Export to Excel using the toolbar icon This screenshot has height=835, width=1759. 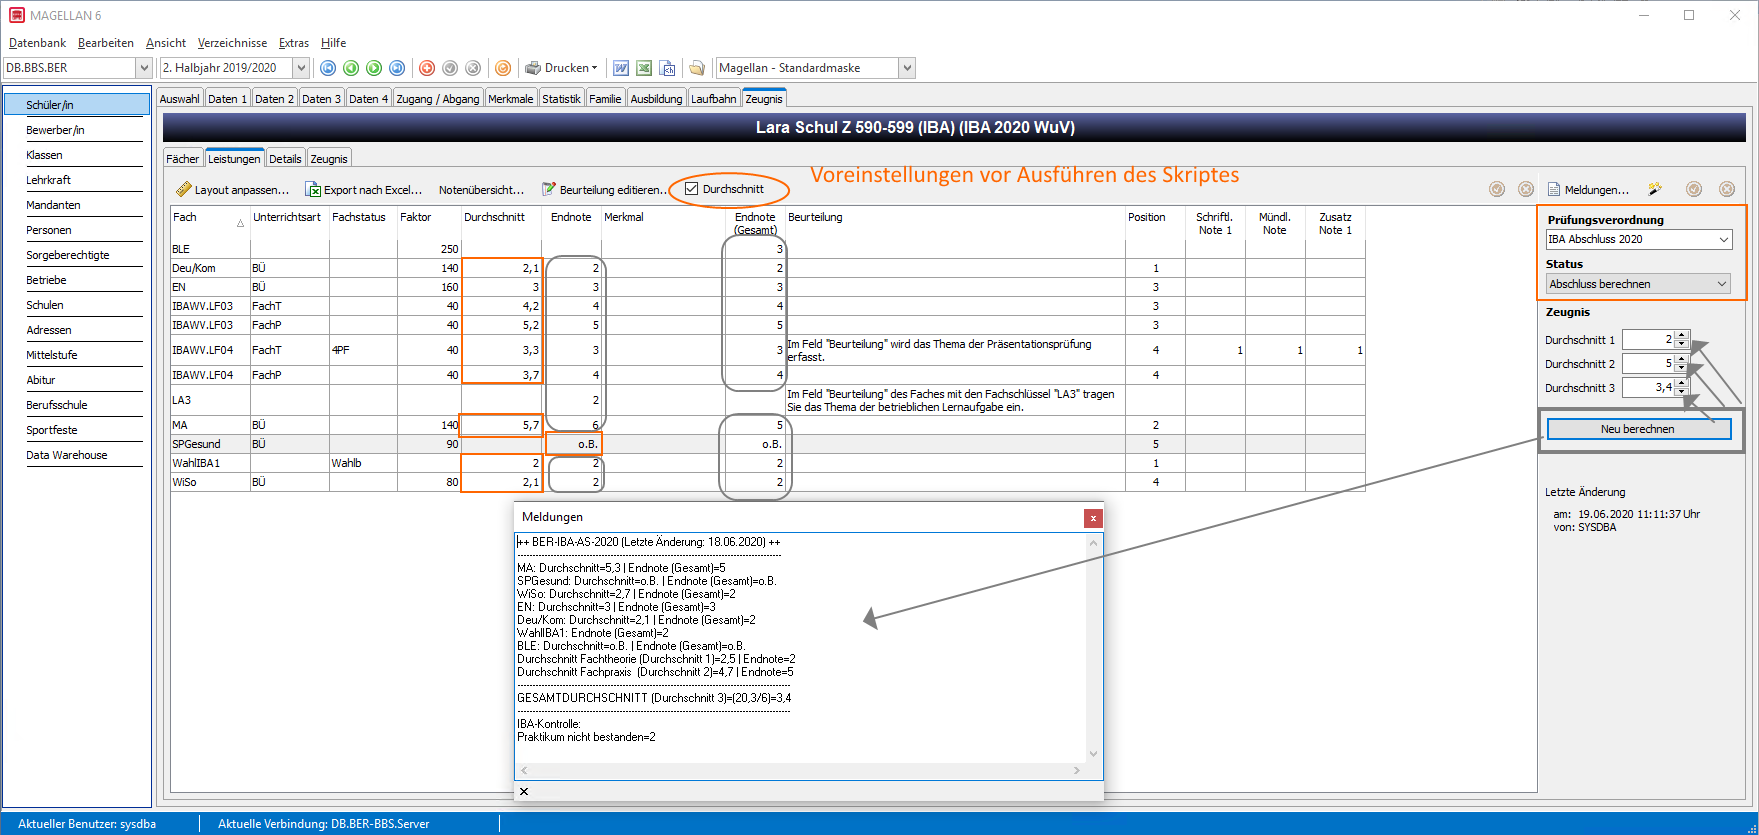pos(644,68)
